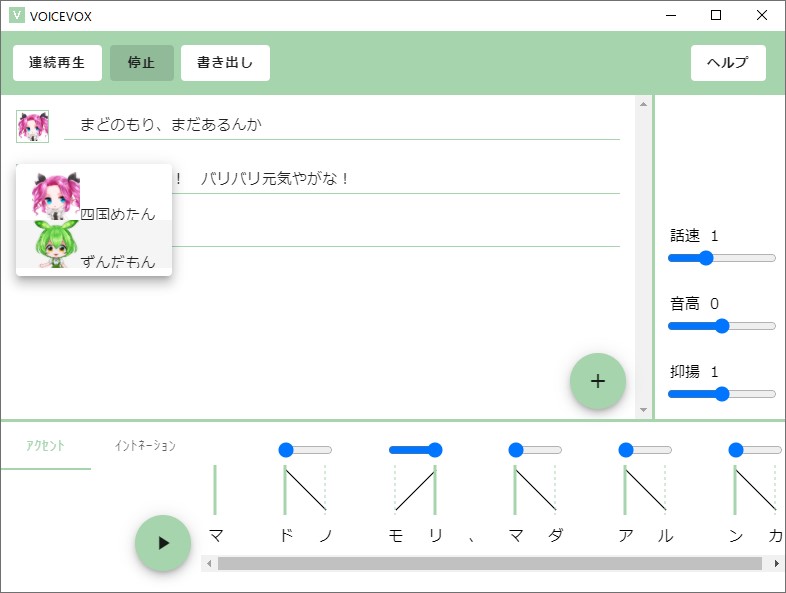Click the mora ン in accent panel
The width and height of the screenshot is (786, 593).
point(736,536)
